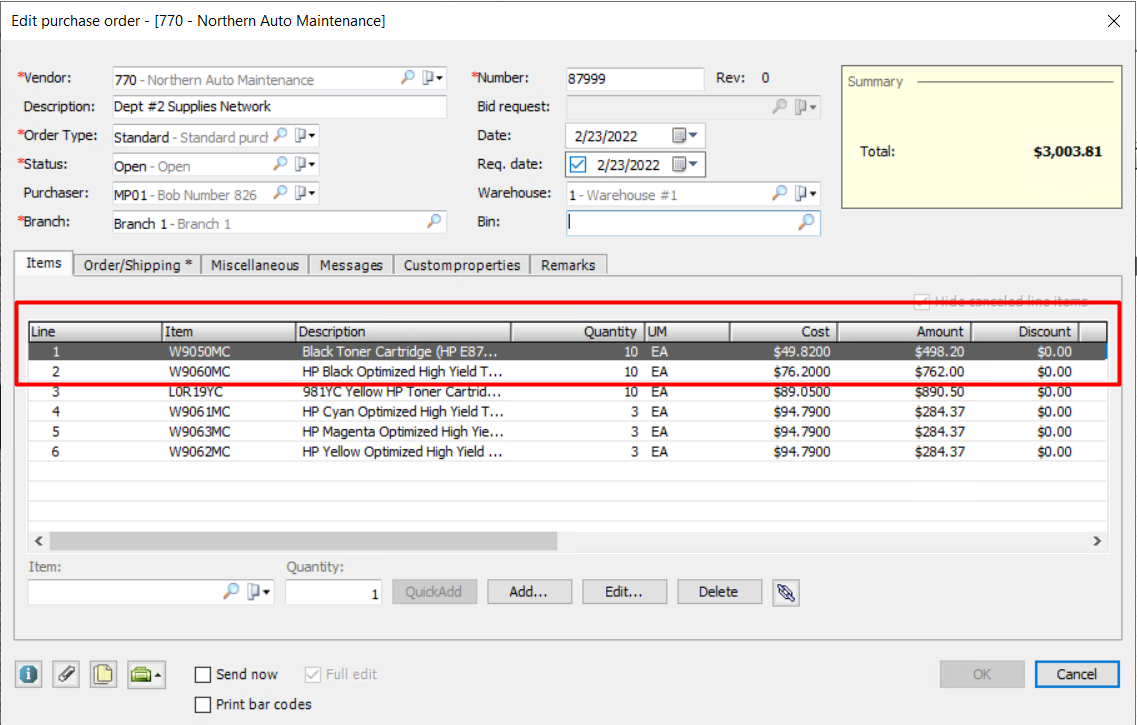Click the blue information icon
This screenshot has height=725, width=1137.
click(x=28, y=674)
